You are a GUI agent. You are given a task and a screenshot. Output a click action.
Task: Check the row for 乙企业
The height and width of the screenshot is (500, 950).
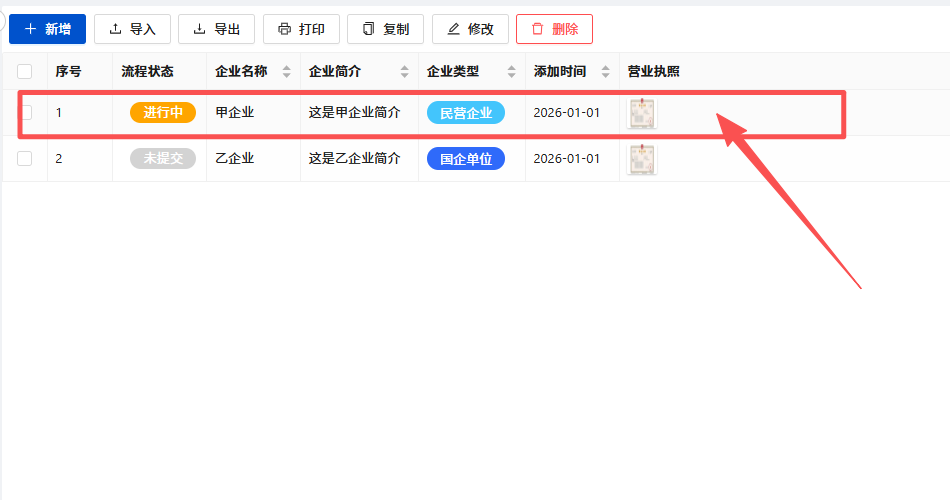pos(25,159)
